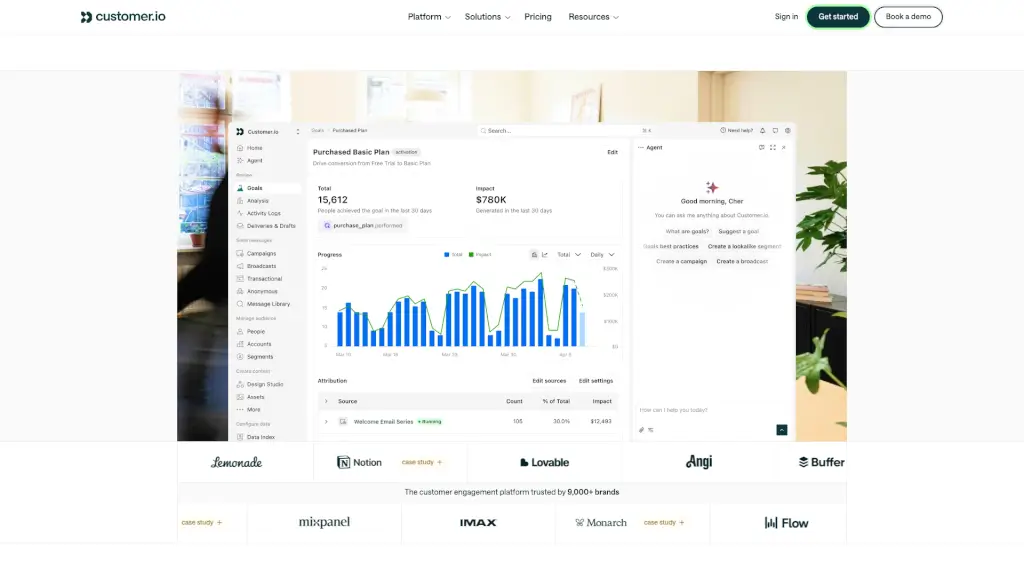Open the Agent panel options menu dots
Screen dimensions: 1024x576
click(x=641, y=148)
